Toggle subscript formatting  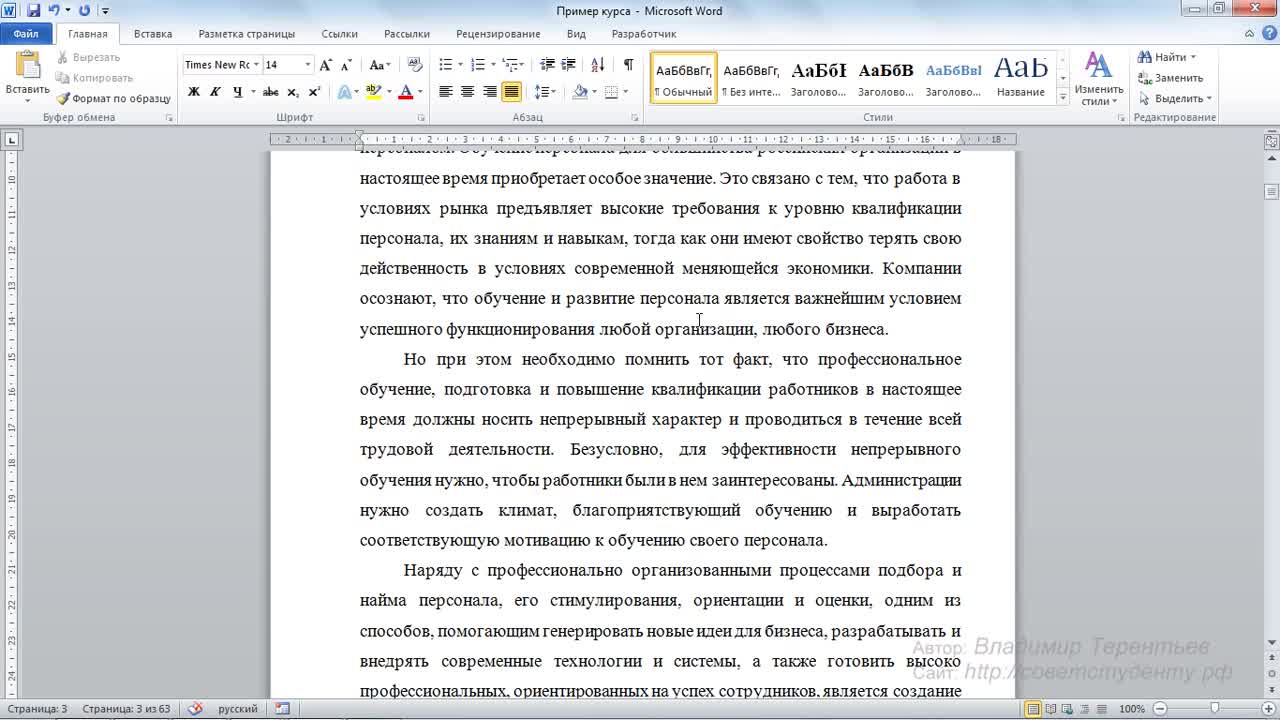point(293,92)
